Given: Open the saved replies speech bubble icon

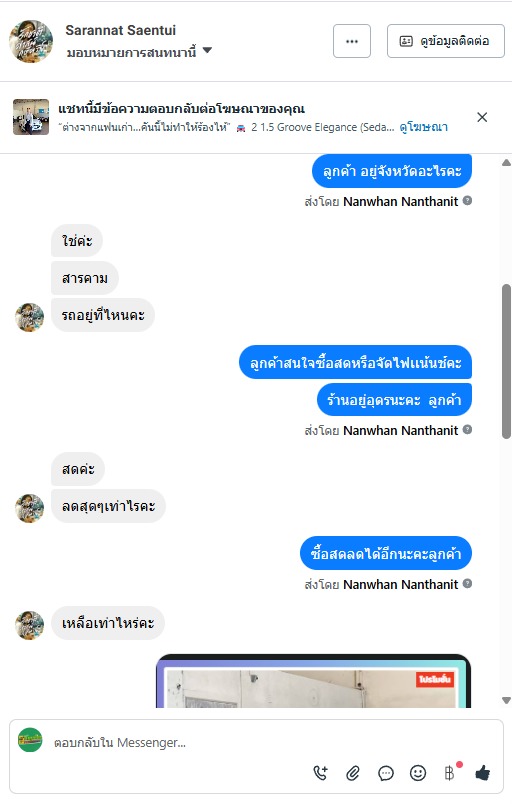Looking at the screenshot, I should point(385,773).
